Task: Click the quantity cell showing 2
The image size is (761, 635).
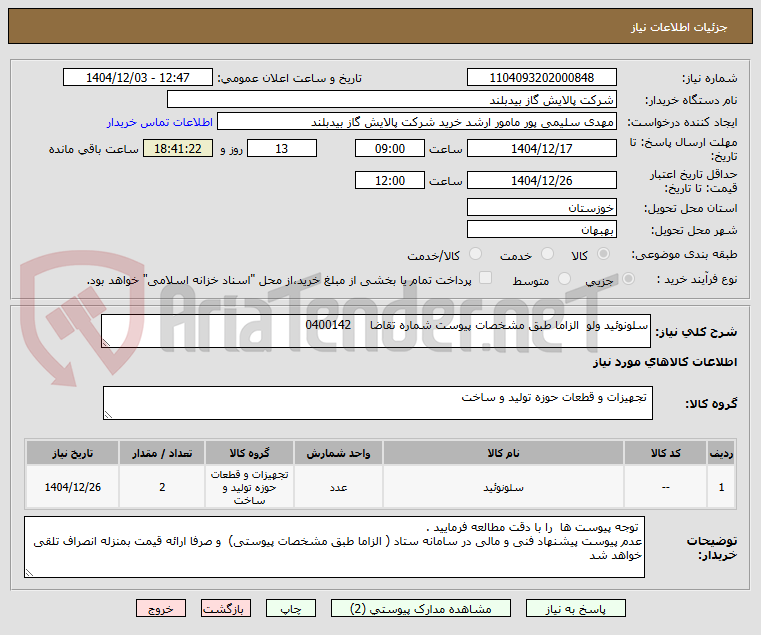Action: pyautogui.click(x=162, y=487)
